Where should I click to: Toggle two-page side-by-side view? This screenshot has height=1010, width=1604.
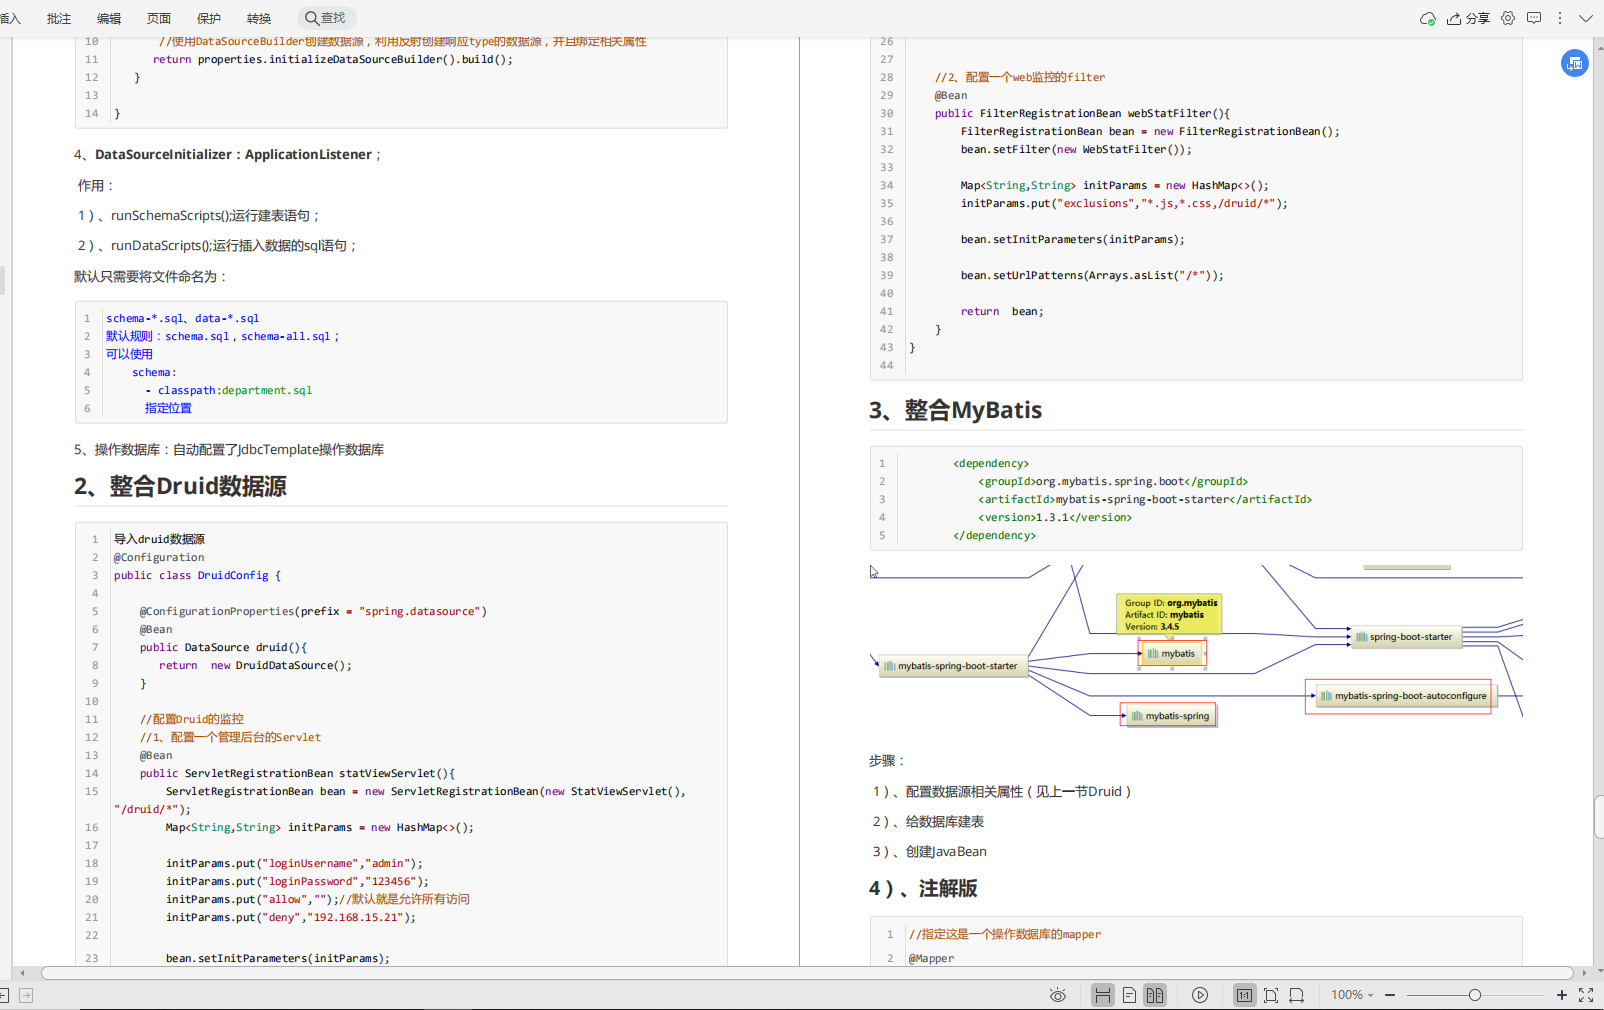click(1155, 995)
